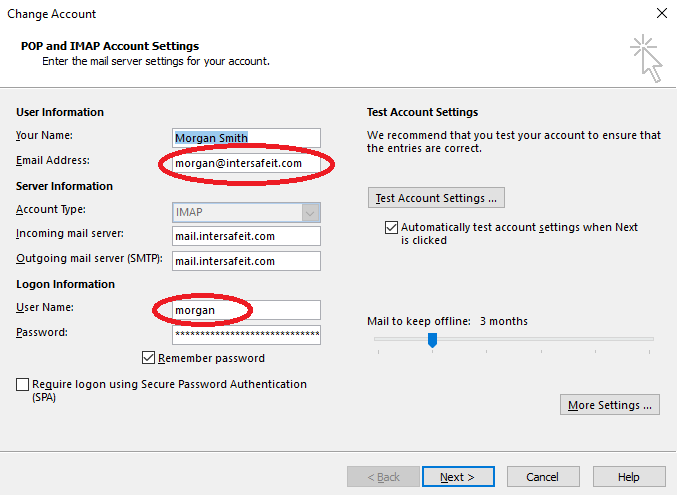The width and height of the screenshot is (677, 495).
Task: Toggle the Remember password checkbox
Action: click(x=148, y=358)
